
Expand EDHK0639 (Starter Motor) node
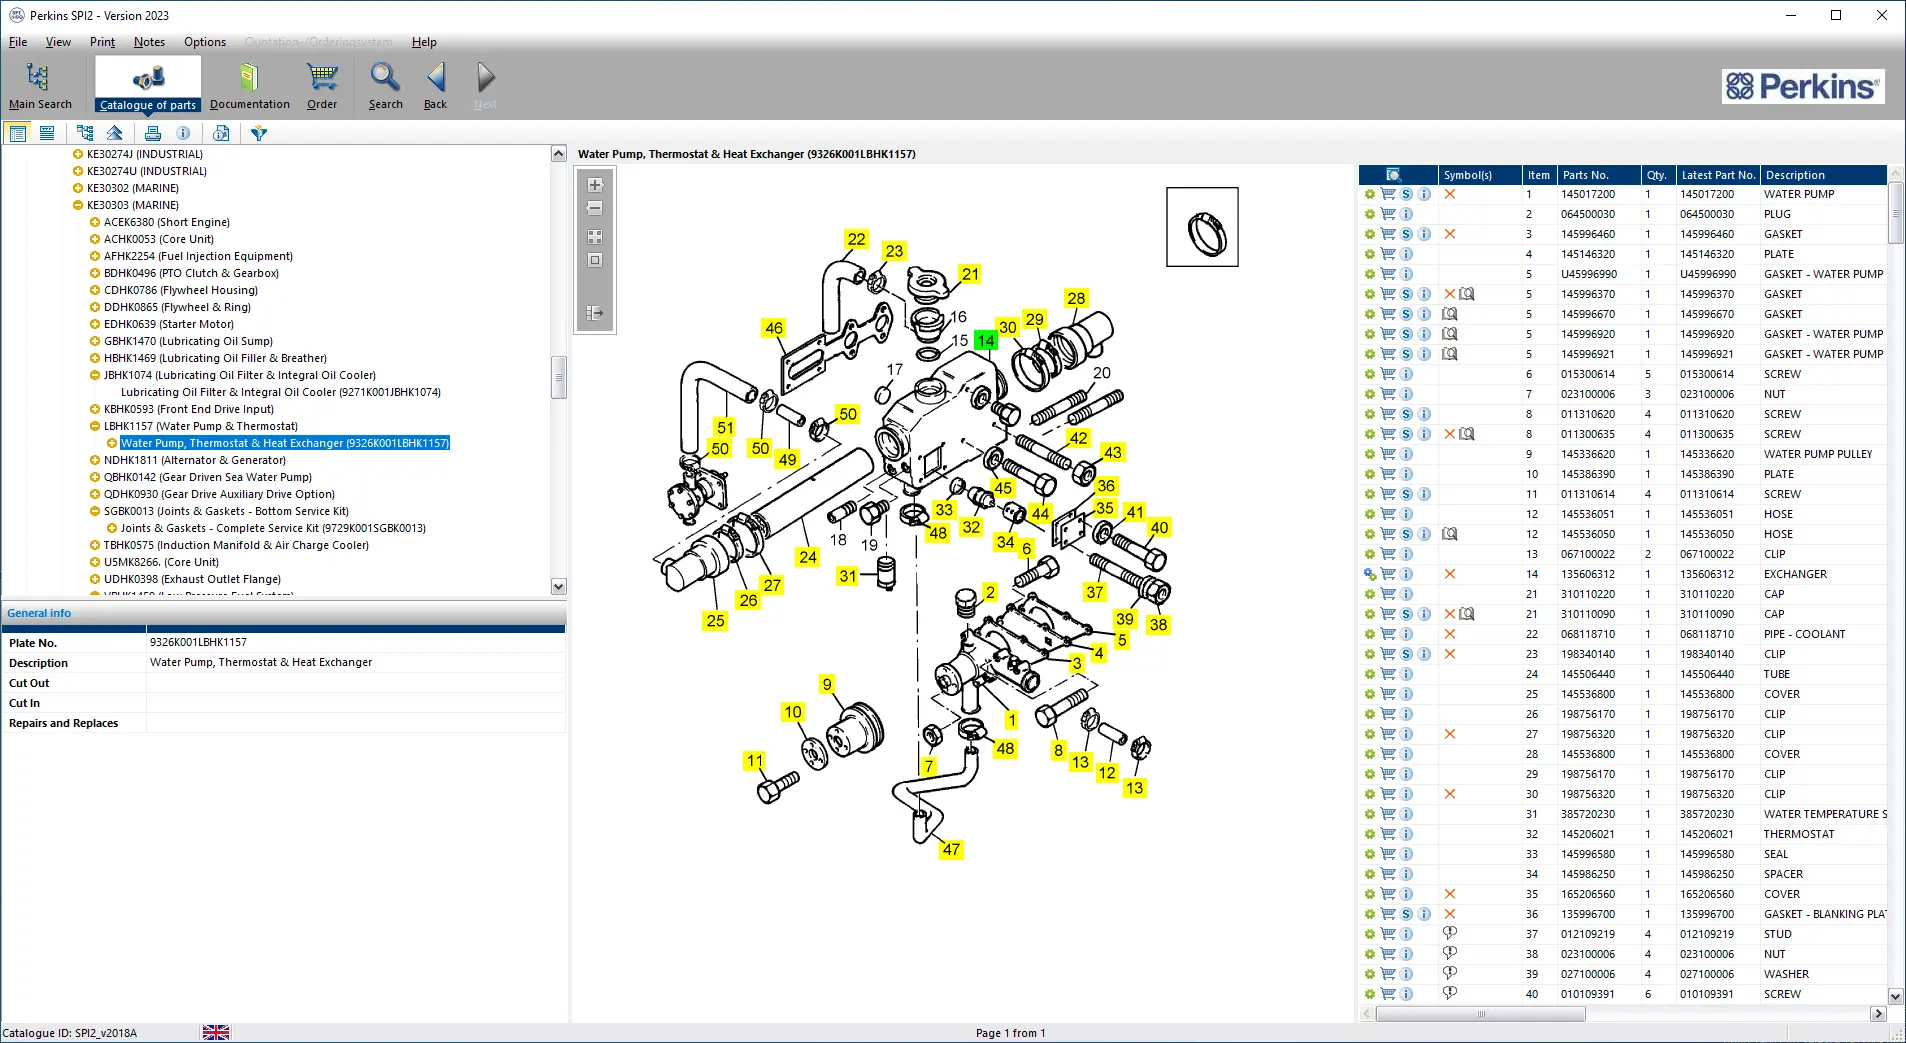95,324
